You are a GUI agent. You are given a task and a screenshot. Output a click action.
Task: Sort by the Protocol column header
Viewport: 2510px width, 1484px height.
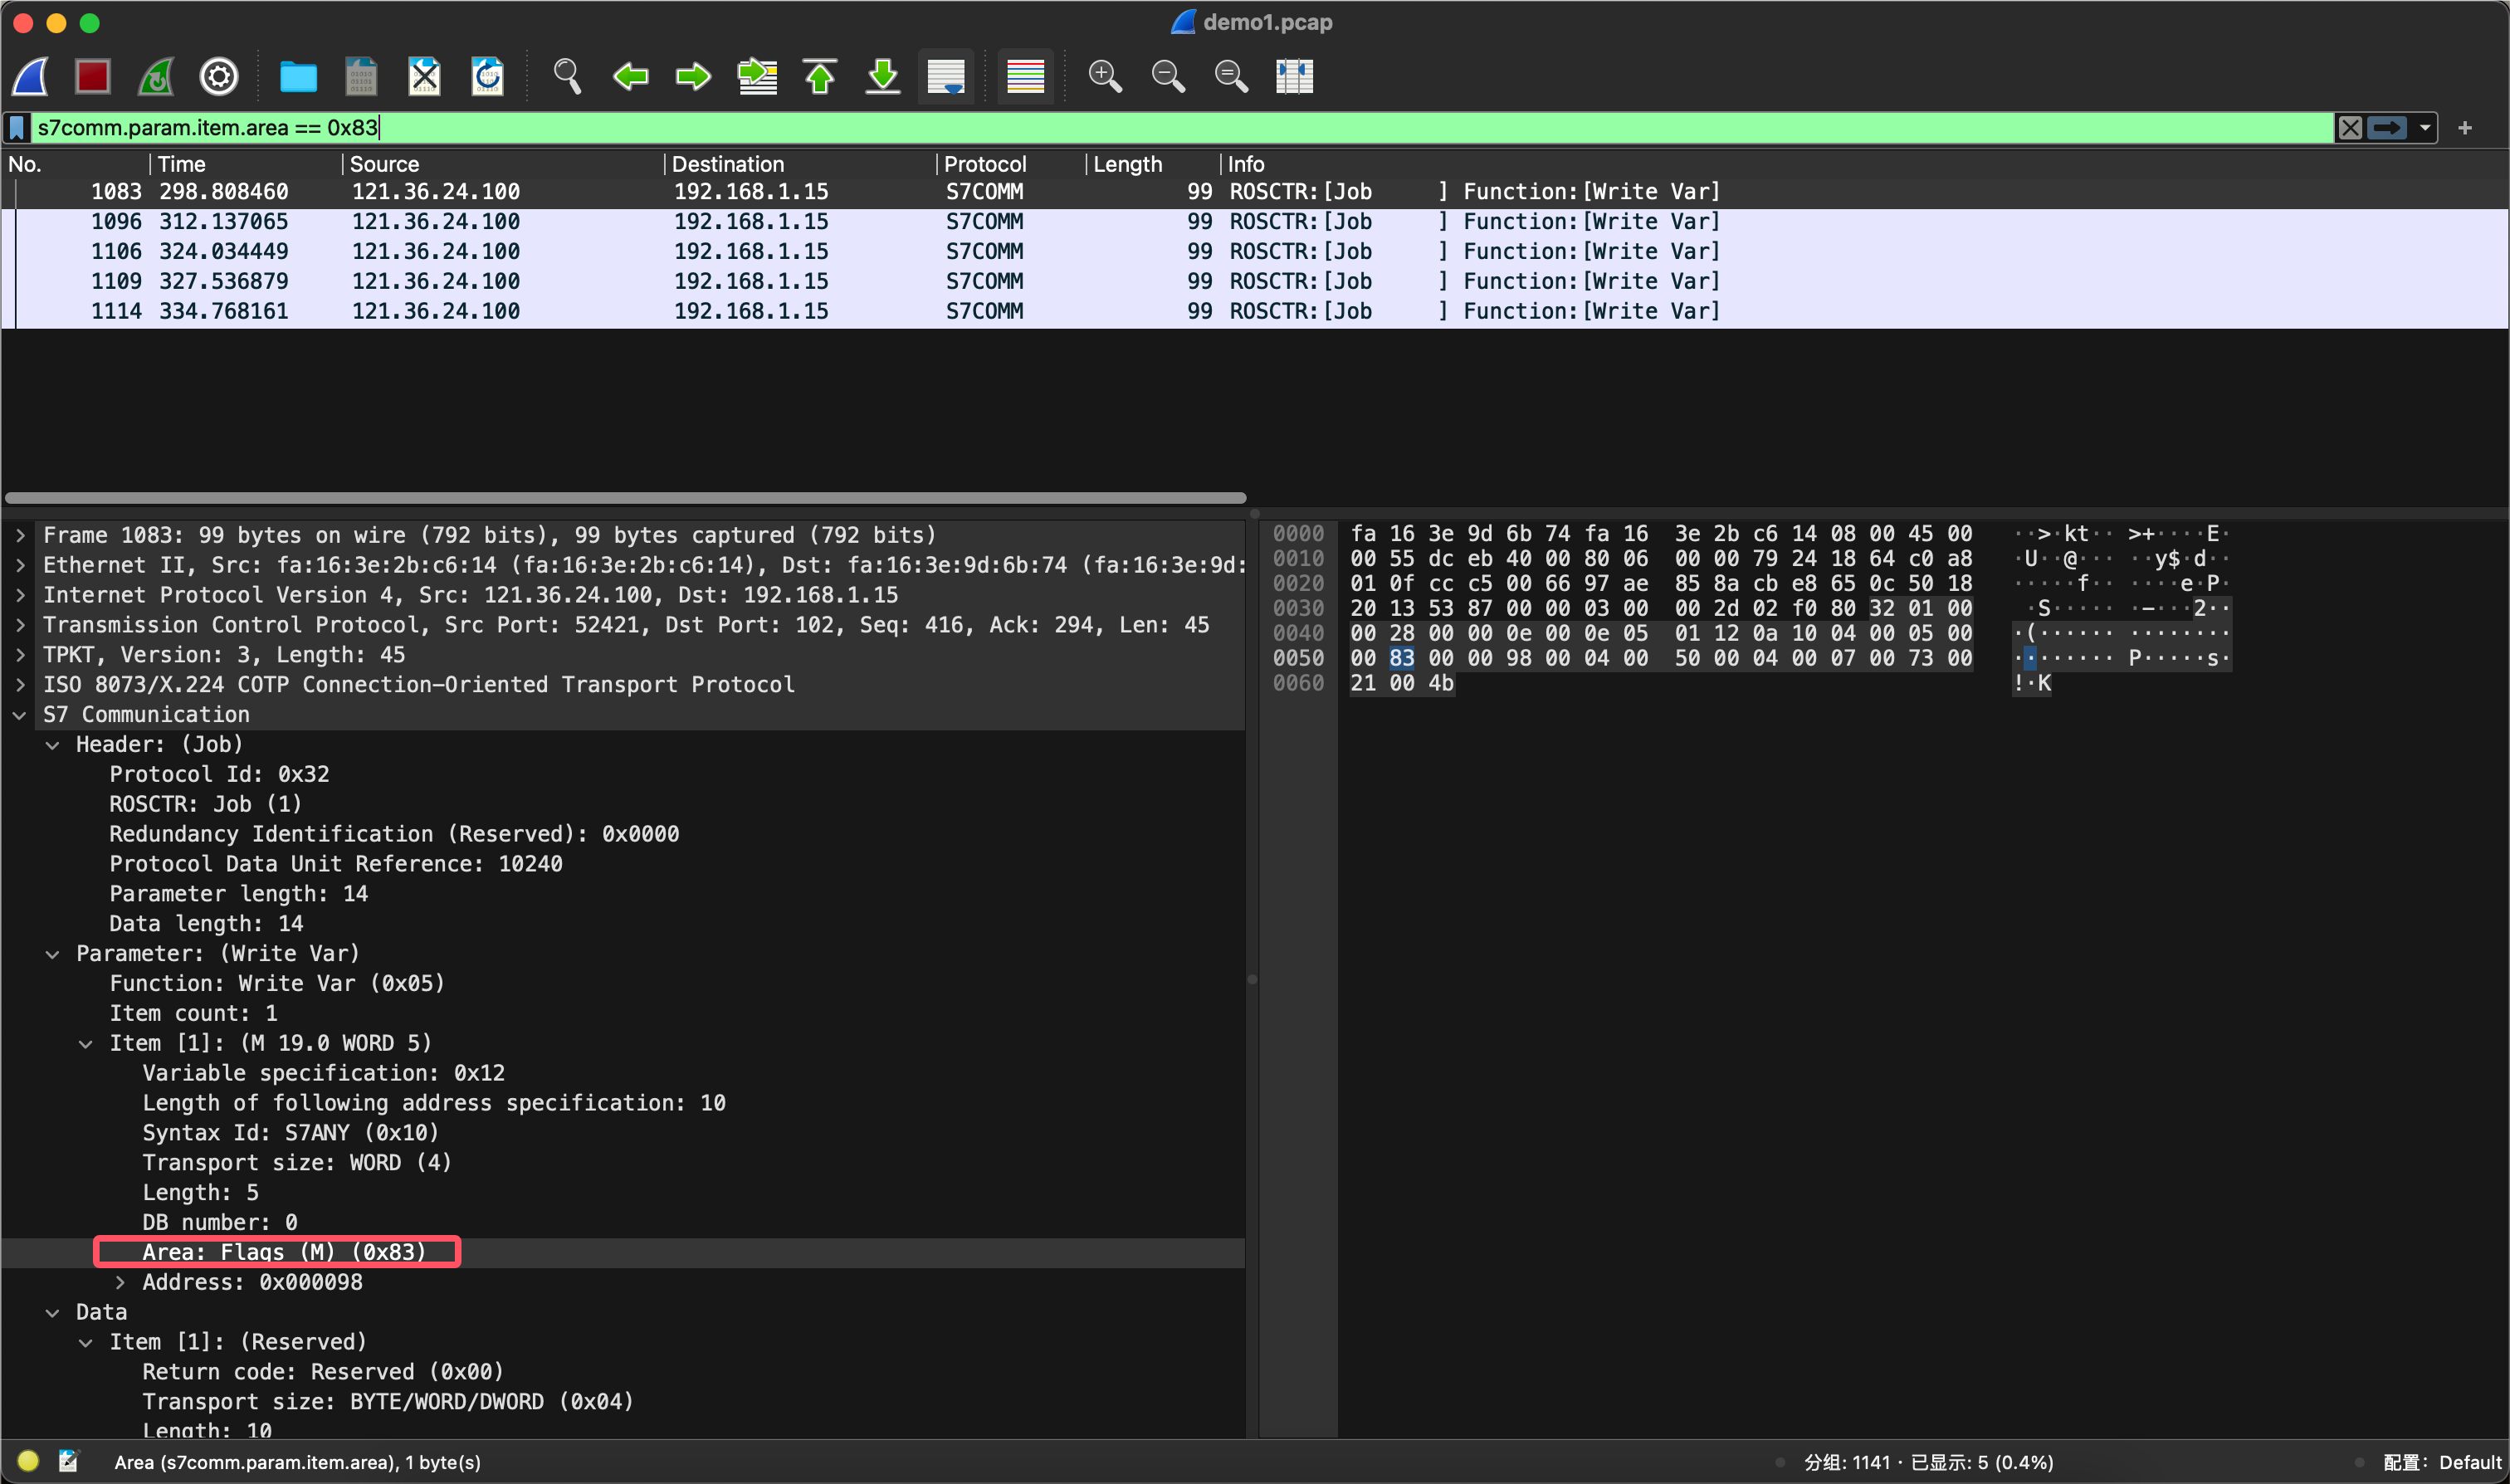pos(1011,164)
